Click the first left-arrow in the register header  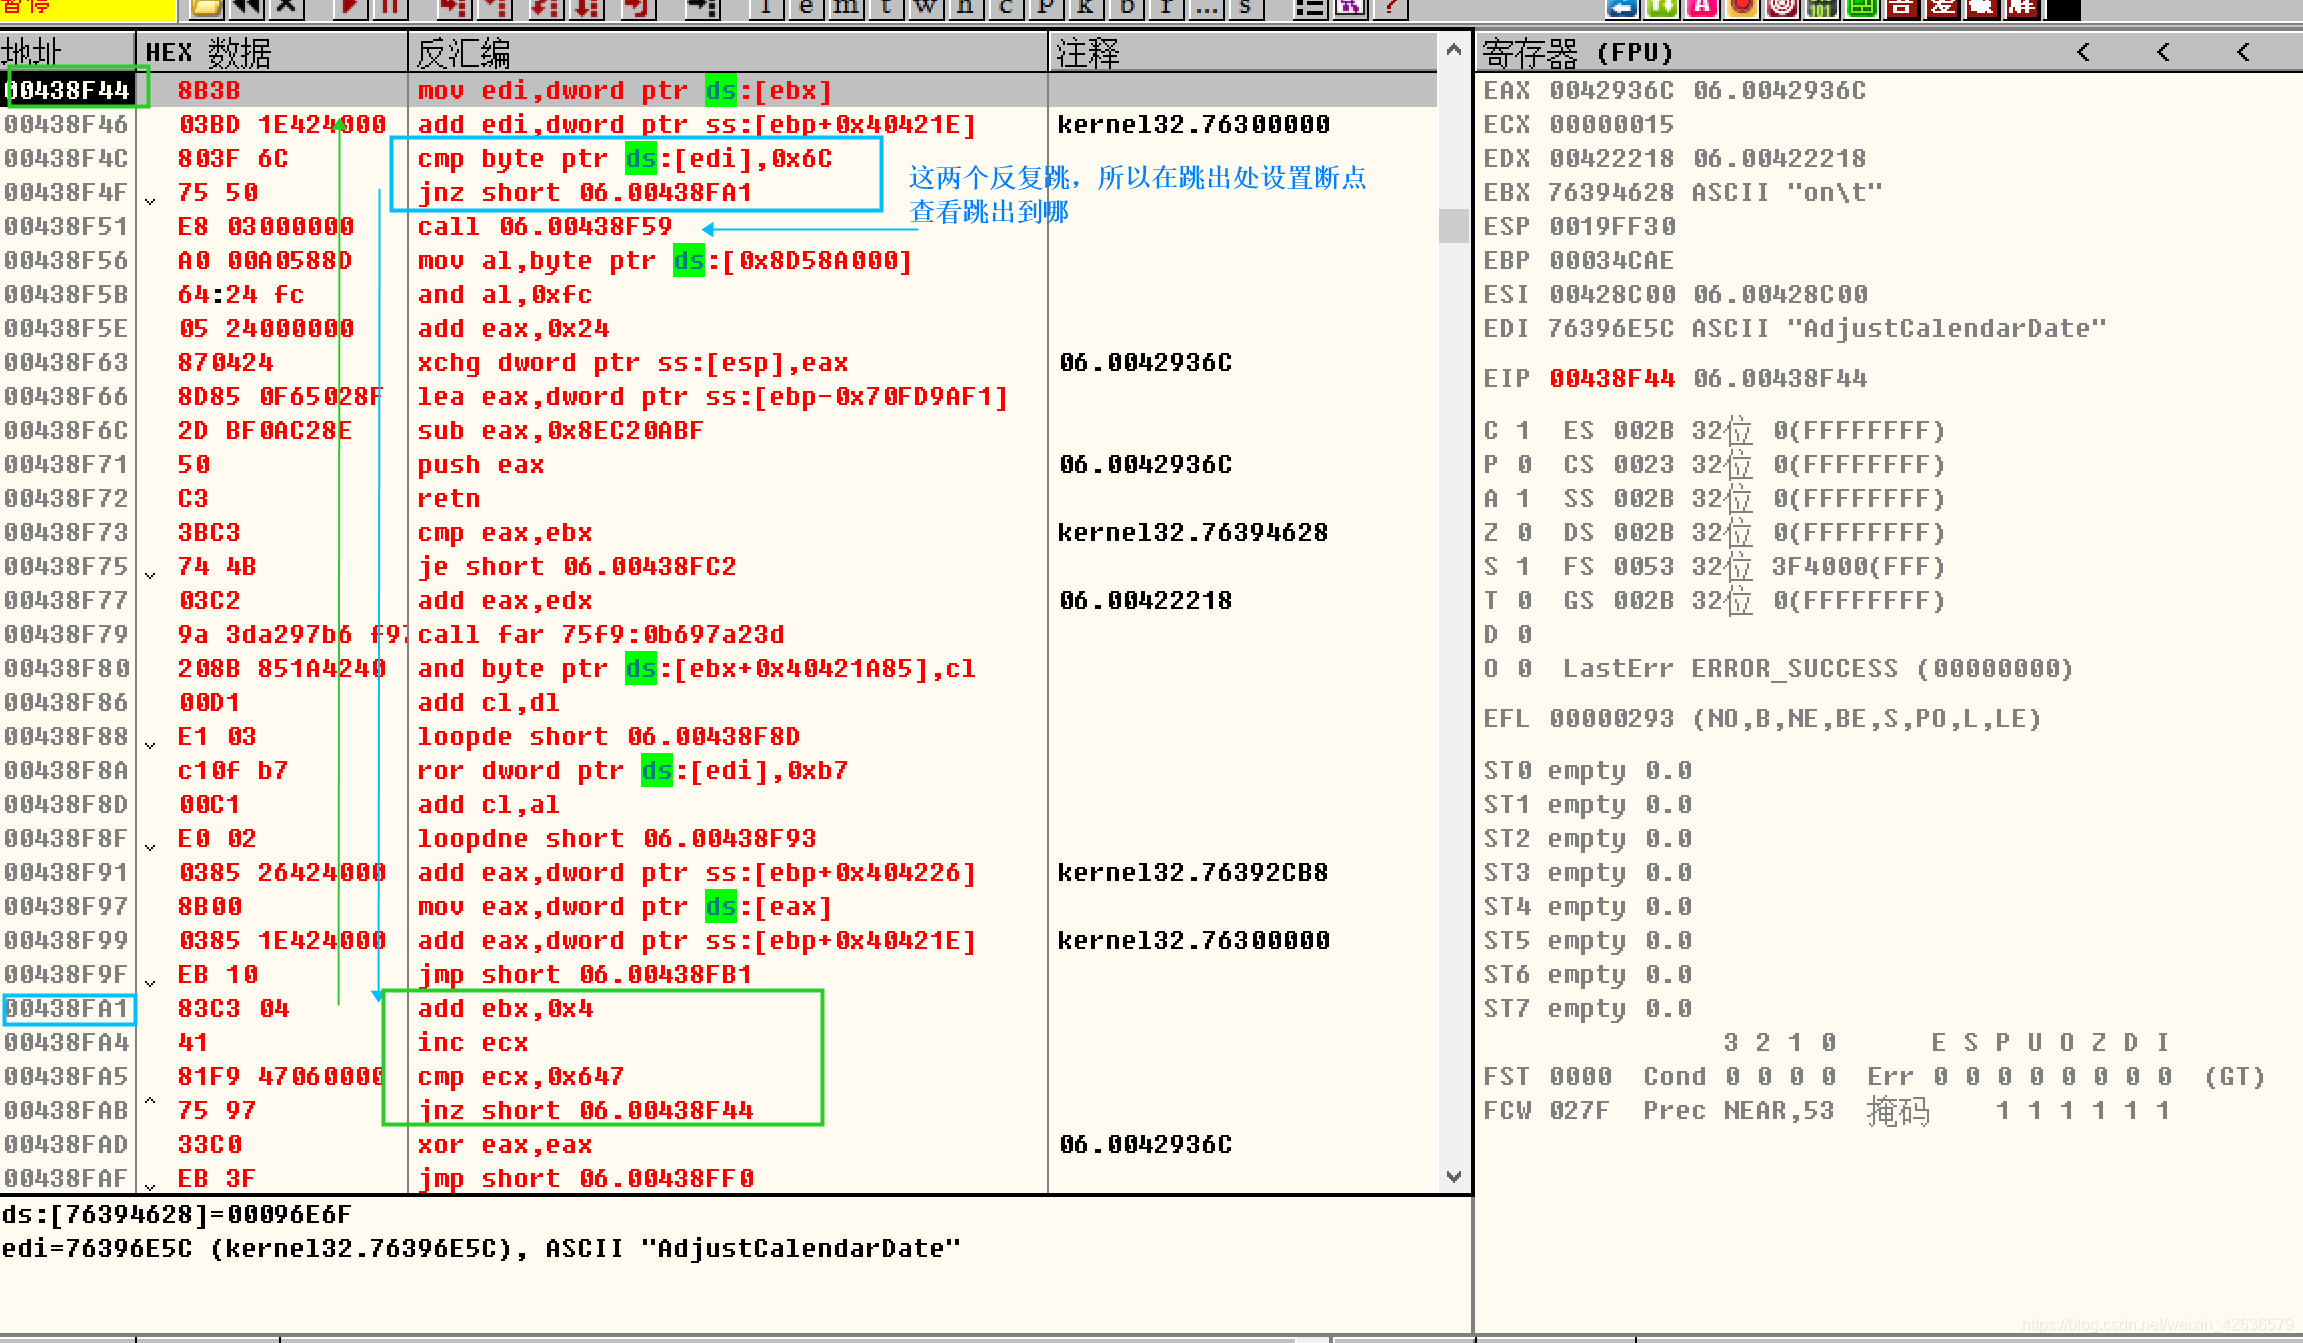point(2083,52)
